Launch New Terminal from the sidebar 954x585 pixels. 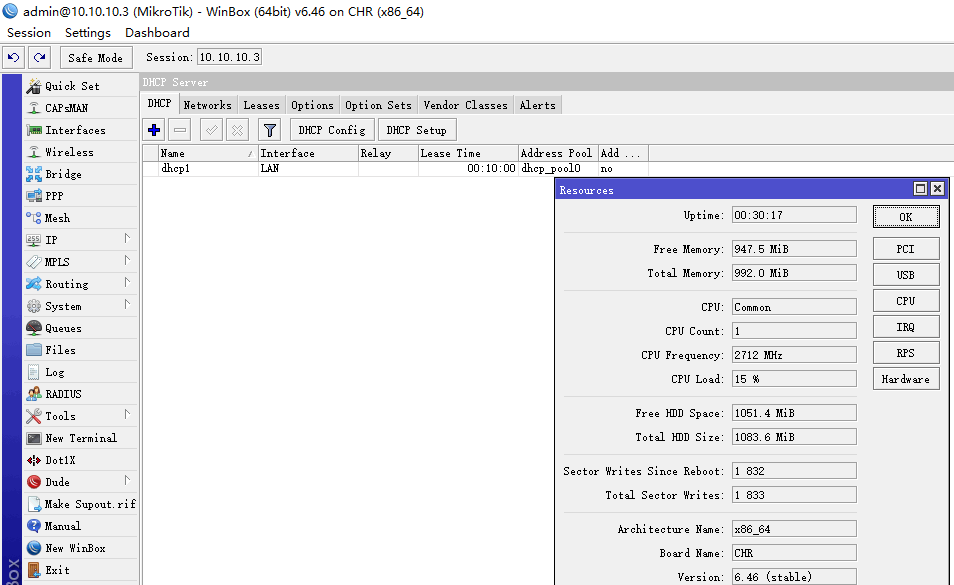80,438
